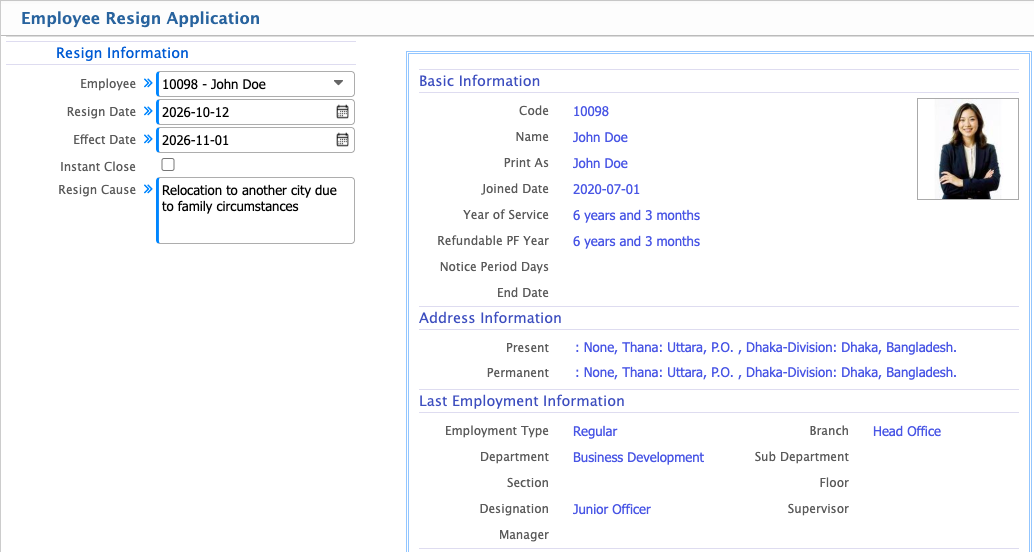This screenshot has width=1034, height=552.
Task: Click the Resign Information section heading
Action: tap(122, 53)
